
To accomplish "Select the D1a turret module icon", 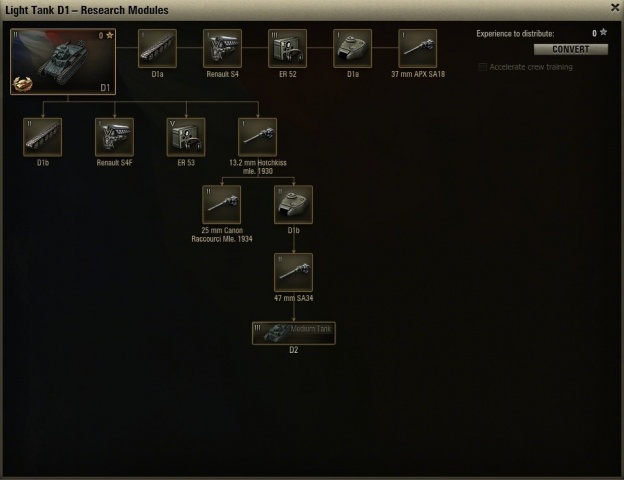I will pyautogui.click(x=352, y=48).
